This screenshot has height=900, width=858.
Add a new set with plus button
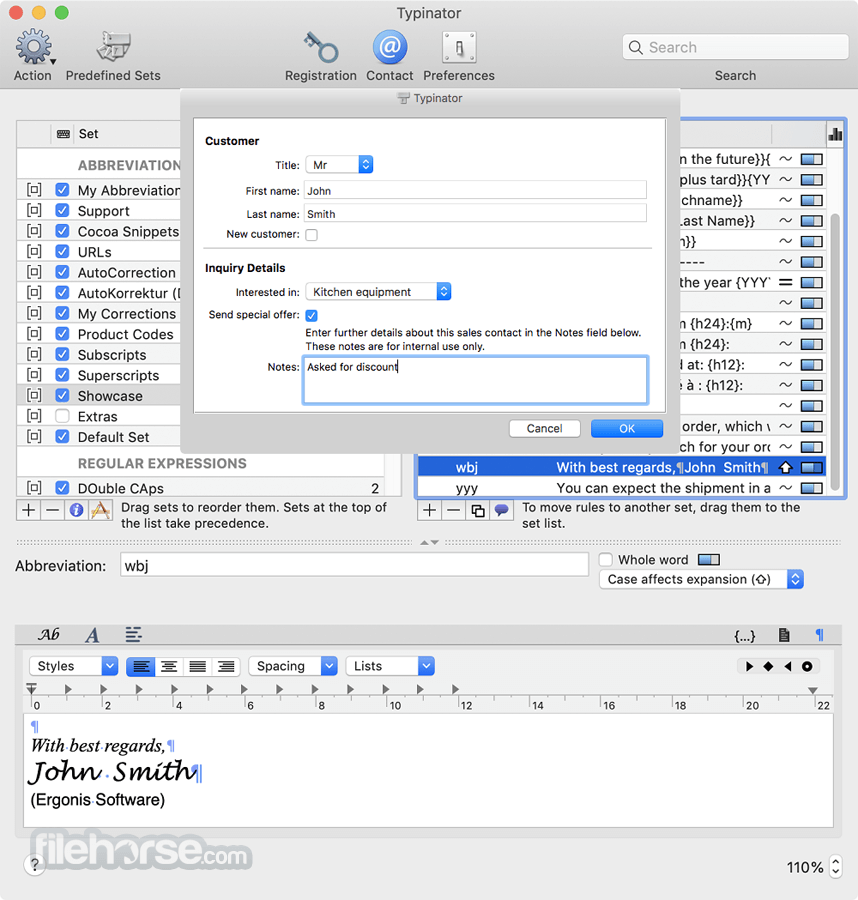point(29,510)
